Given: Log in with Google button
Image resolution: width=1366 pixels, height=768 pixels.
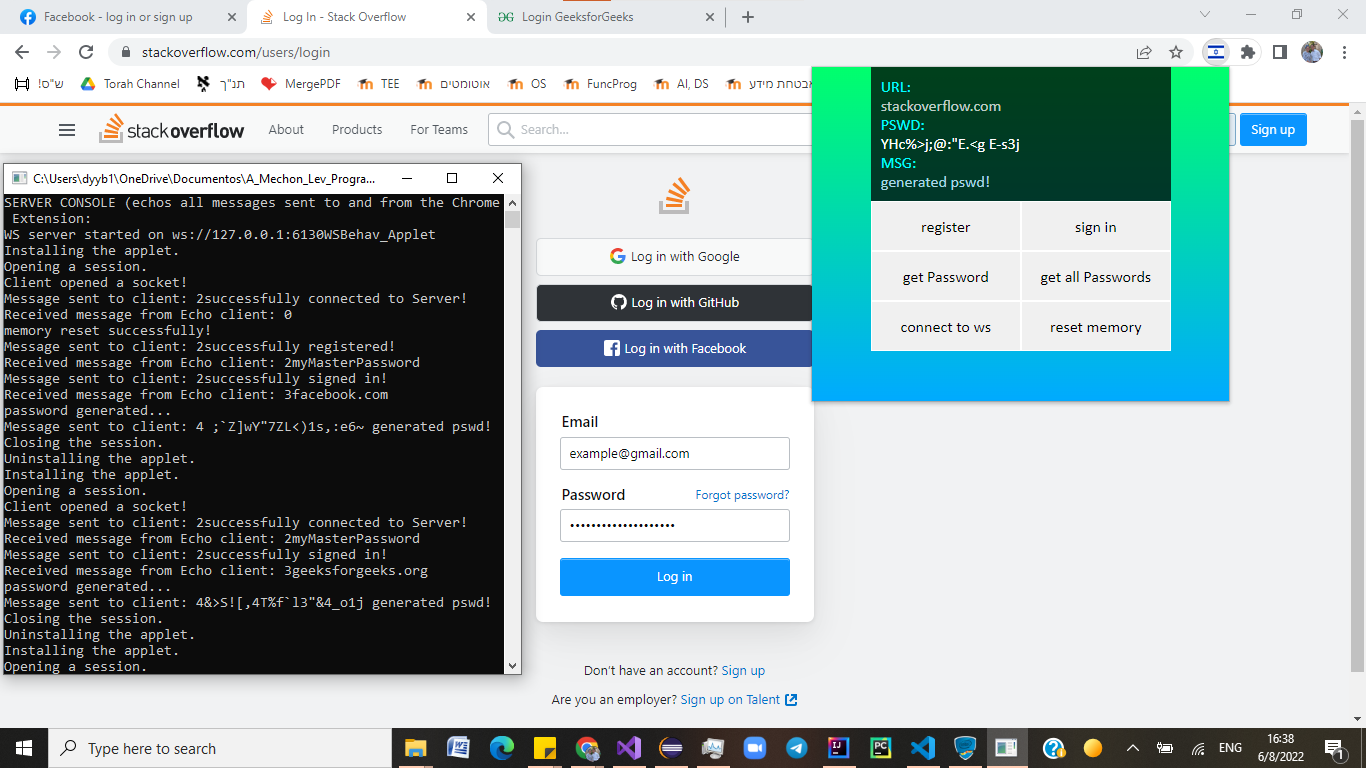Looking at the screenshot, I should [675, 257].
